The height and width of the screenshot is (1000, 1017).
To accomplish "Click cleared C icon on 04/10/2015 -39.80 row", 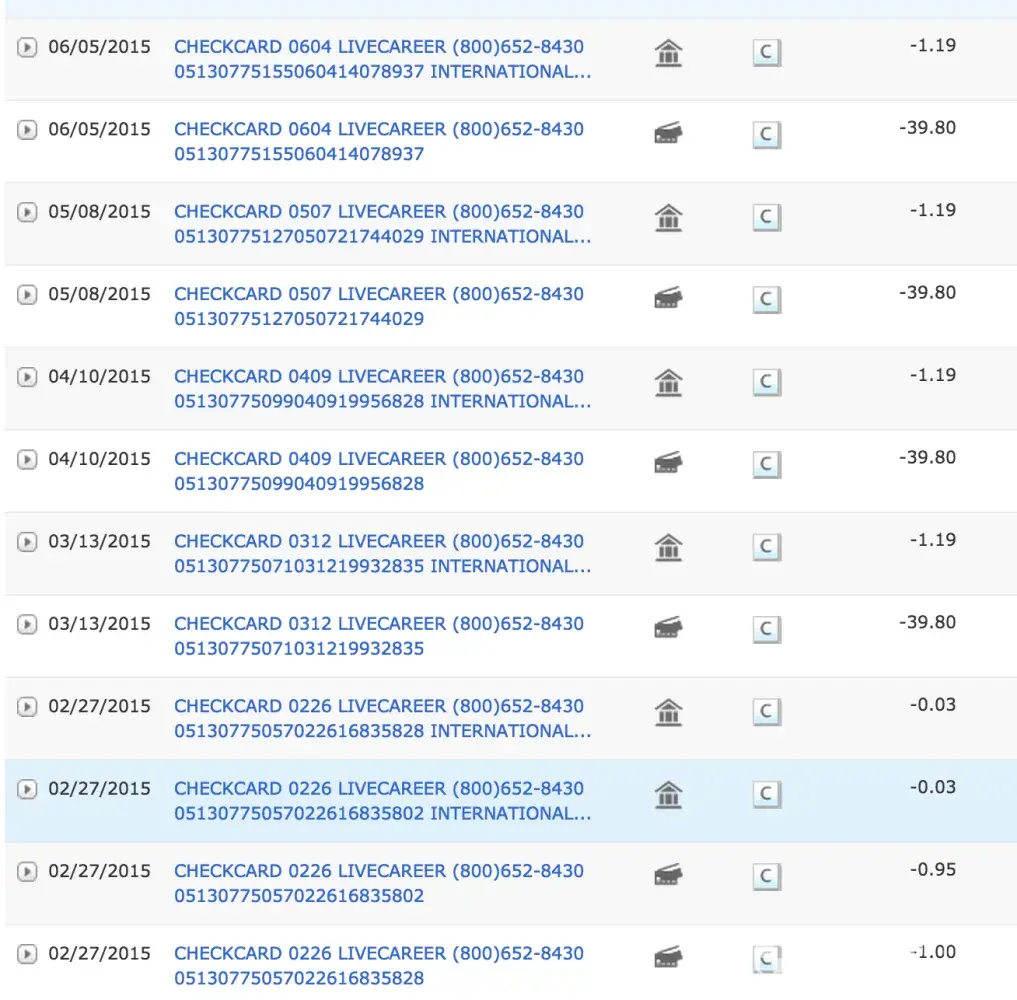I will click(767, 464).
